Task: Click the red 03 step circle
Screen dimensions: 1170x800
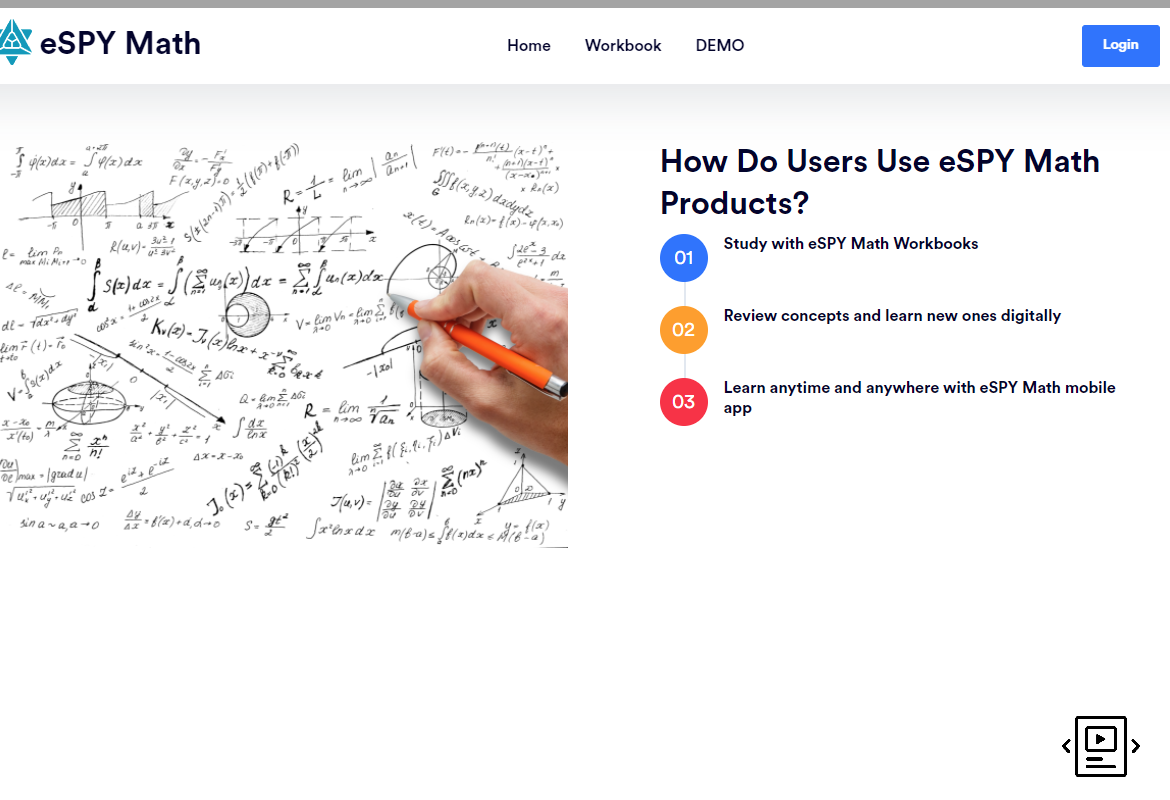Action: [684, 402]
